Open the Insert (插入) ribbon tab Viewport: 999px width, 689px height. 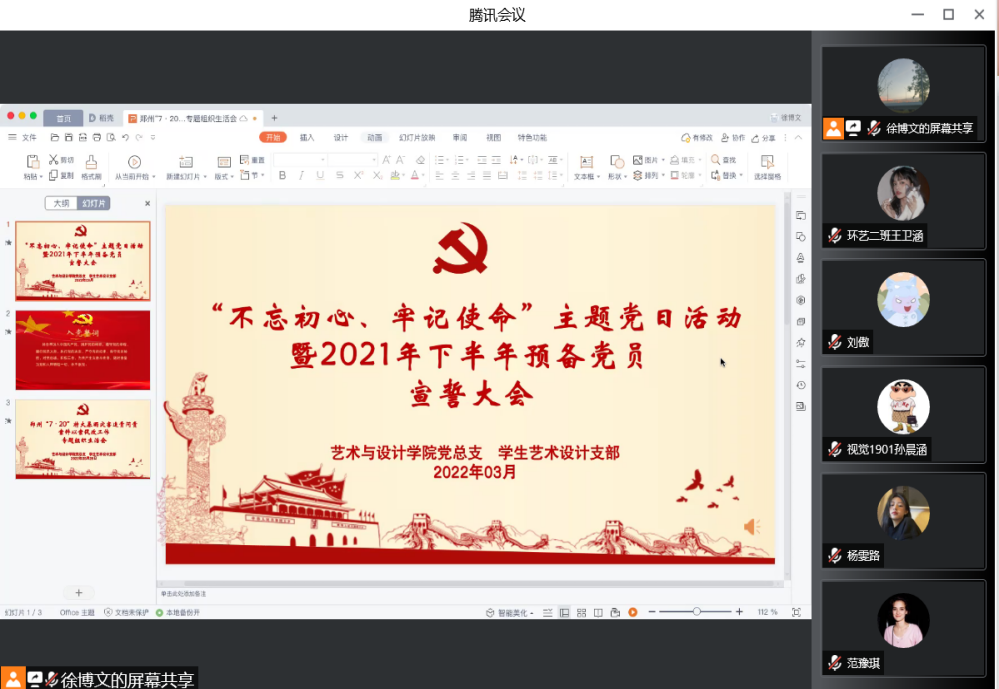307,137
